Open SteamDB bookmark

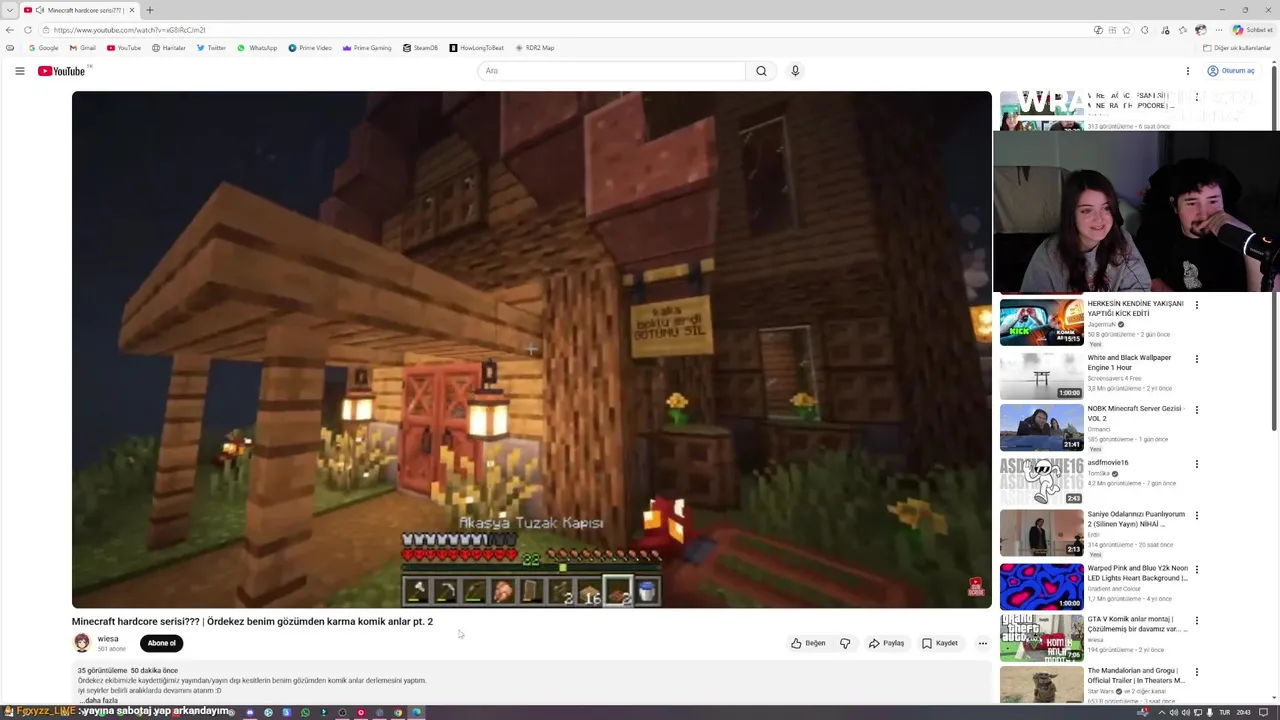click(x=420, y=48)
